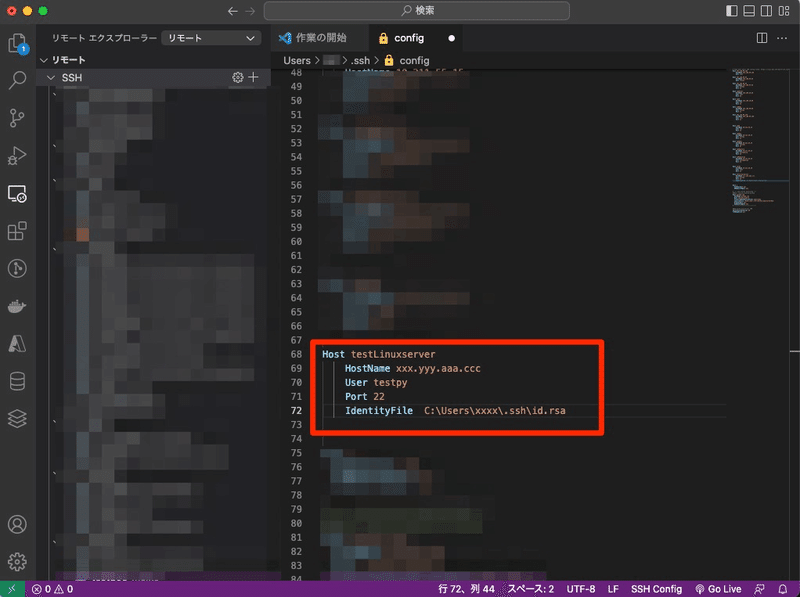800x597 pixels.
Task: Go forward with right arrow
Action: [249, 11]
